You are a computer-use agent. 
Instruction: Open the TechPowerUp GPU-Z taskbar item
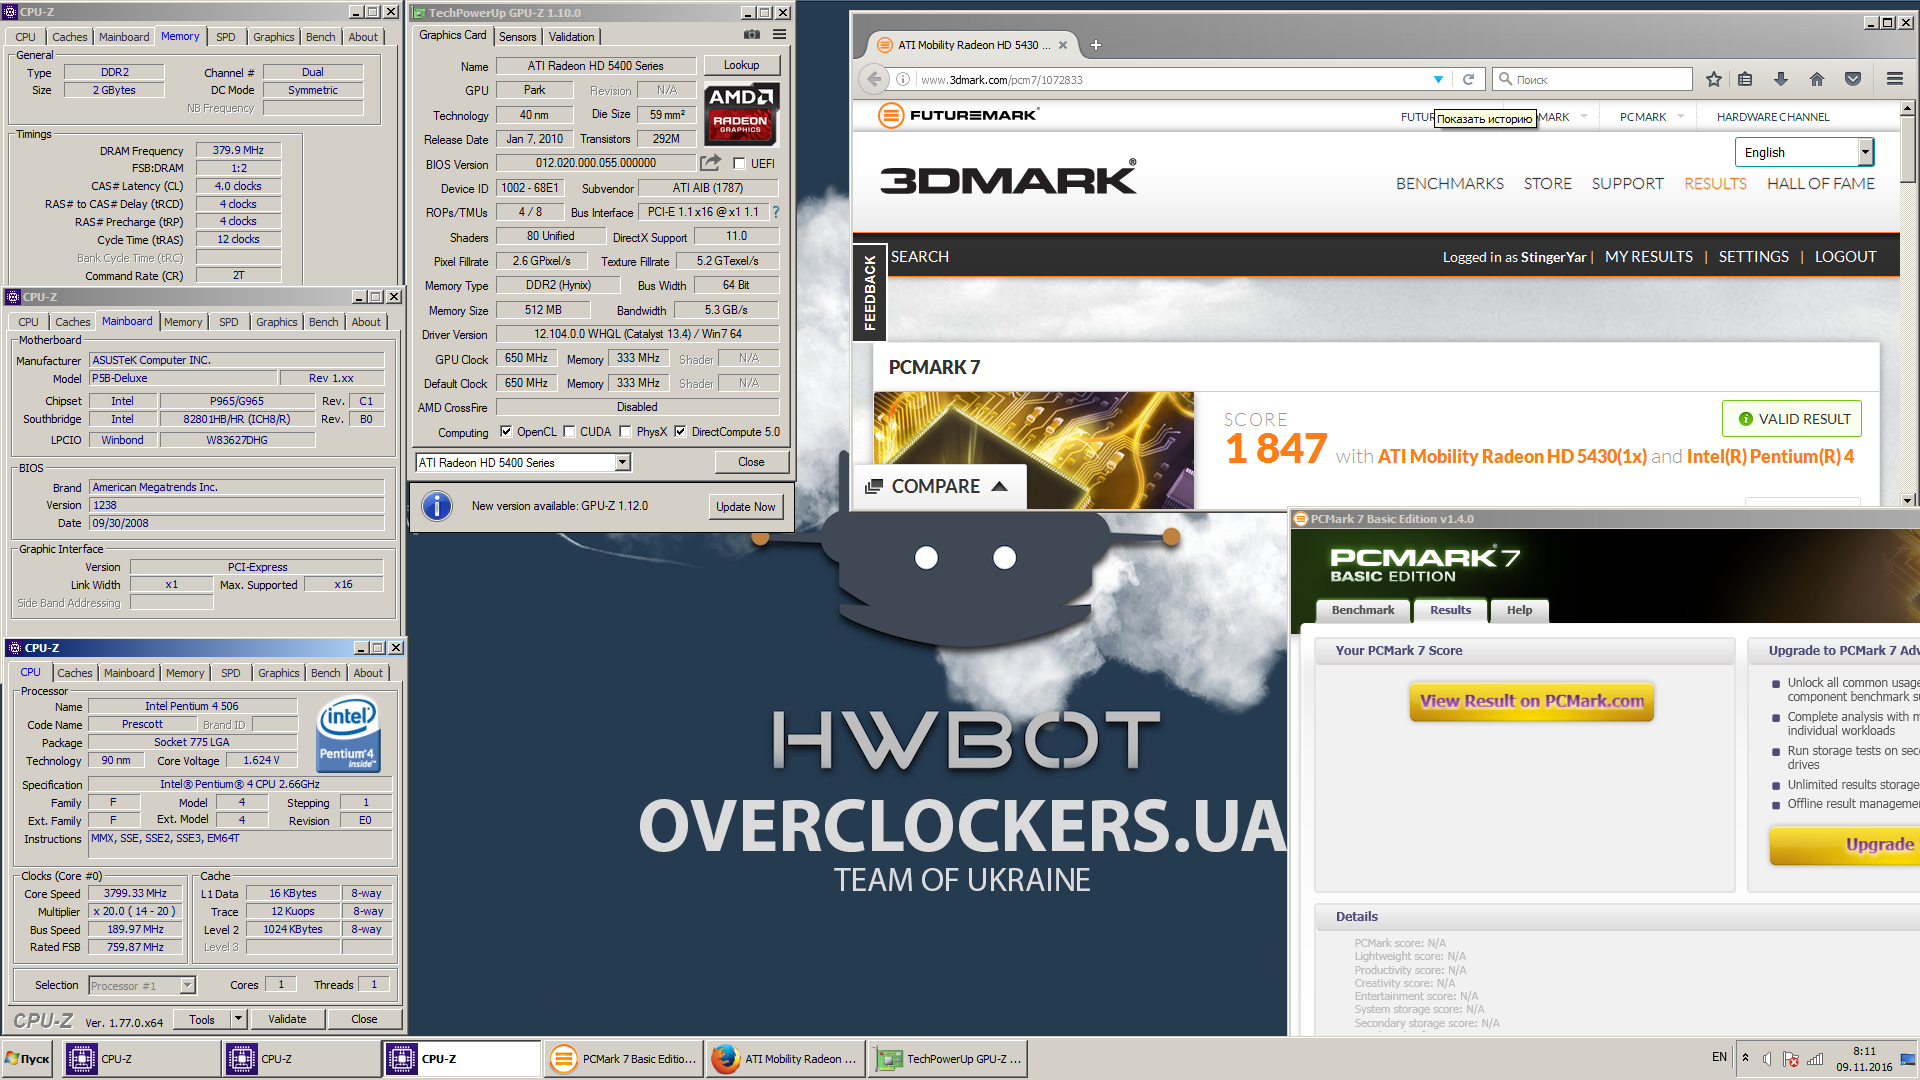click(x=948, y=1059)
